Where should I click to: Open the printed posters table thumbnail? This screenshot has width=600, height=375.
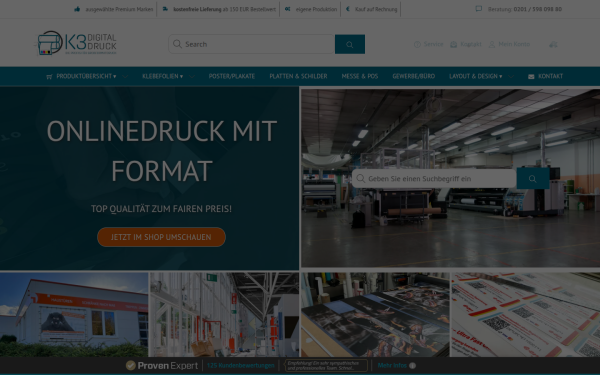375,315
